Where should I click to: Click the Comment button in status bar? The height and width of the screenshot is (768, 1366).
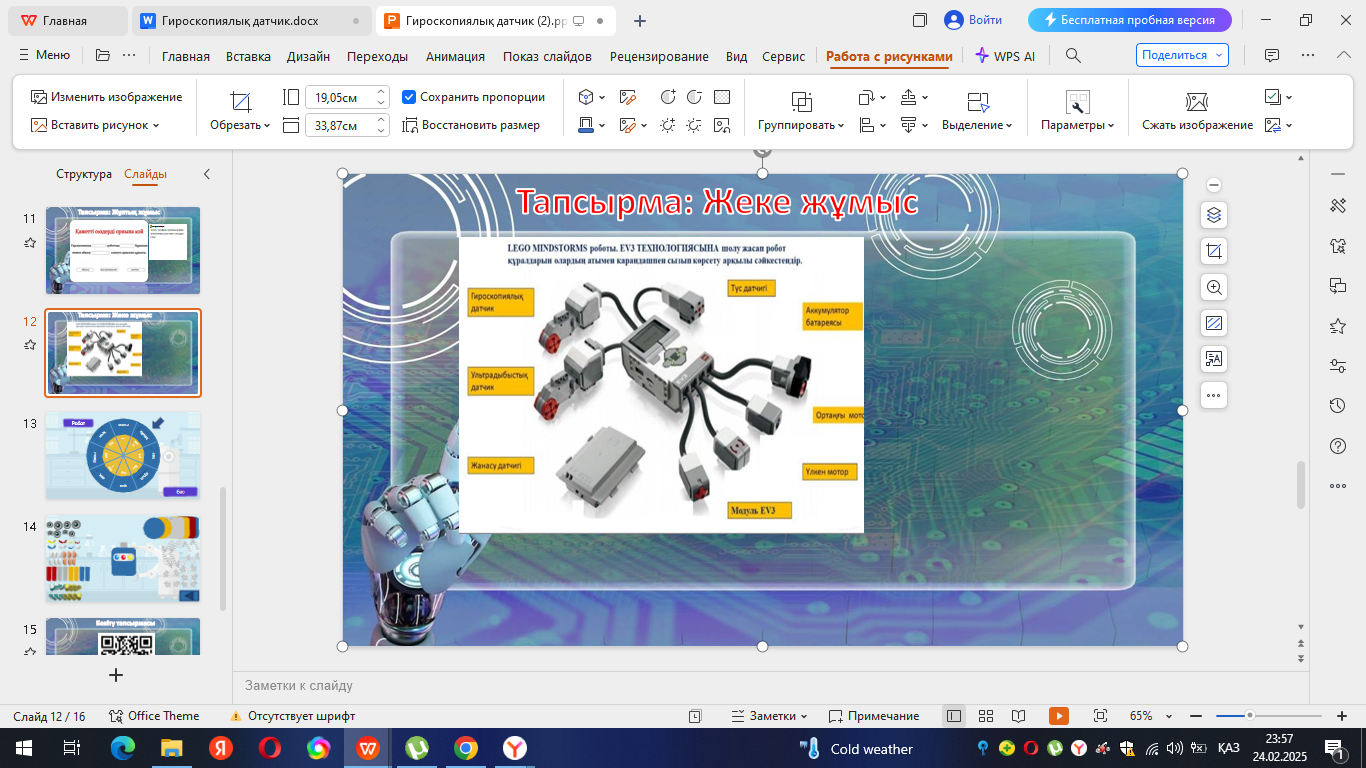[x=873, y=716]
